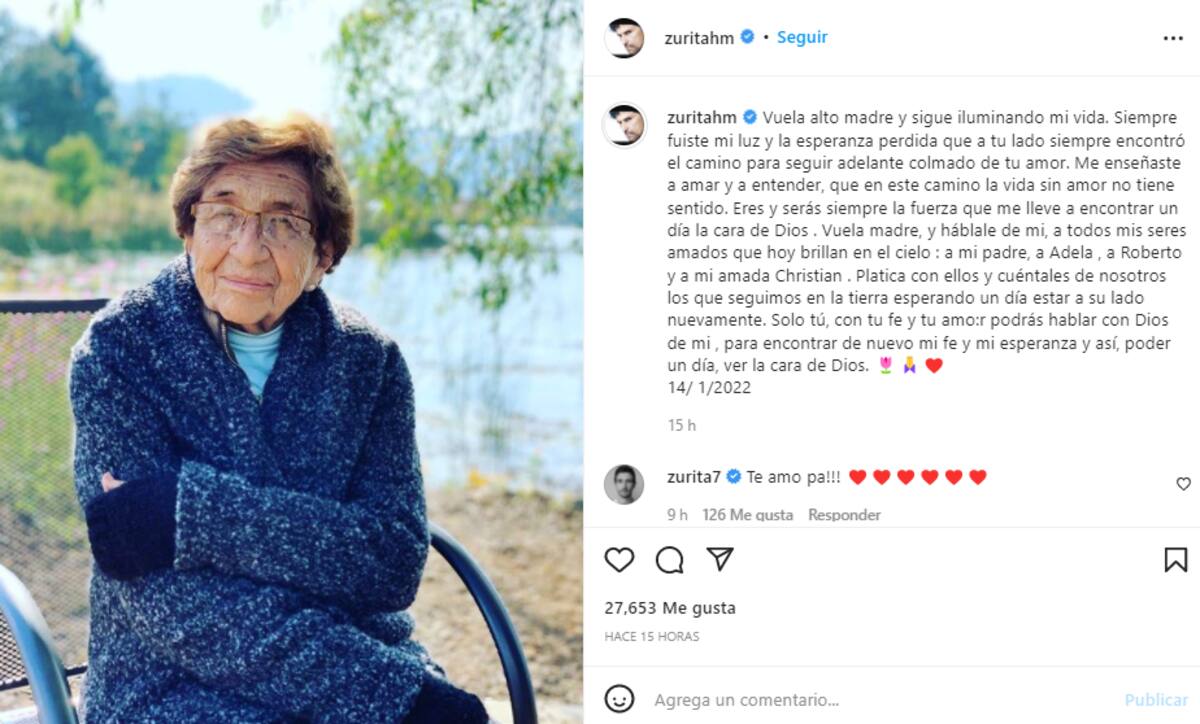Image resolution: width=1200 pixels, height=724 pixels.
Task: Open comments with speech bubble icon
Action: tap(670, 560)
